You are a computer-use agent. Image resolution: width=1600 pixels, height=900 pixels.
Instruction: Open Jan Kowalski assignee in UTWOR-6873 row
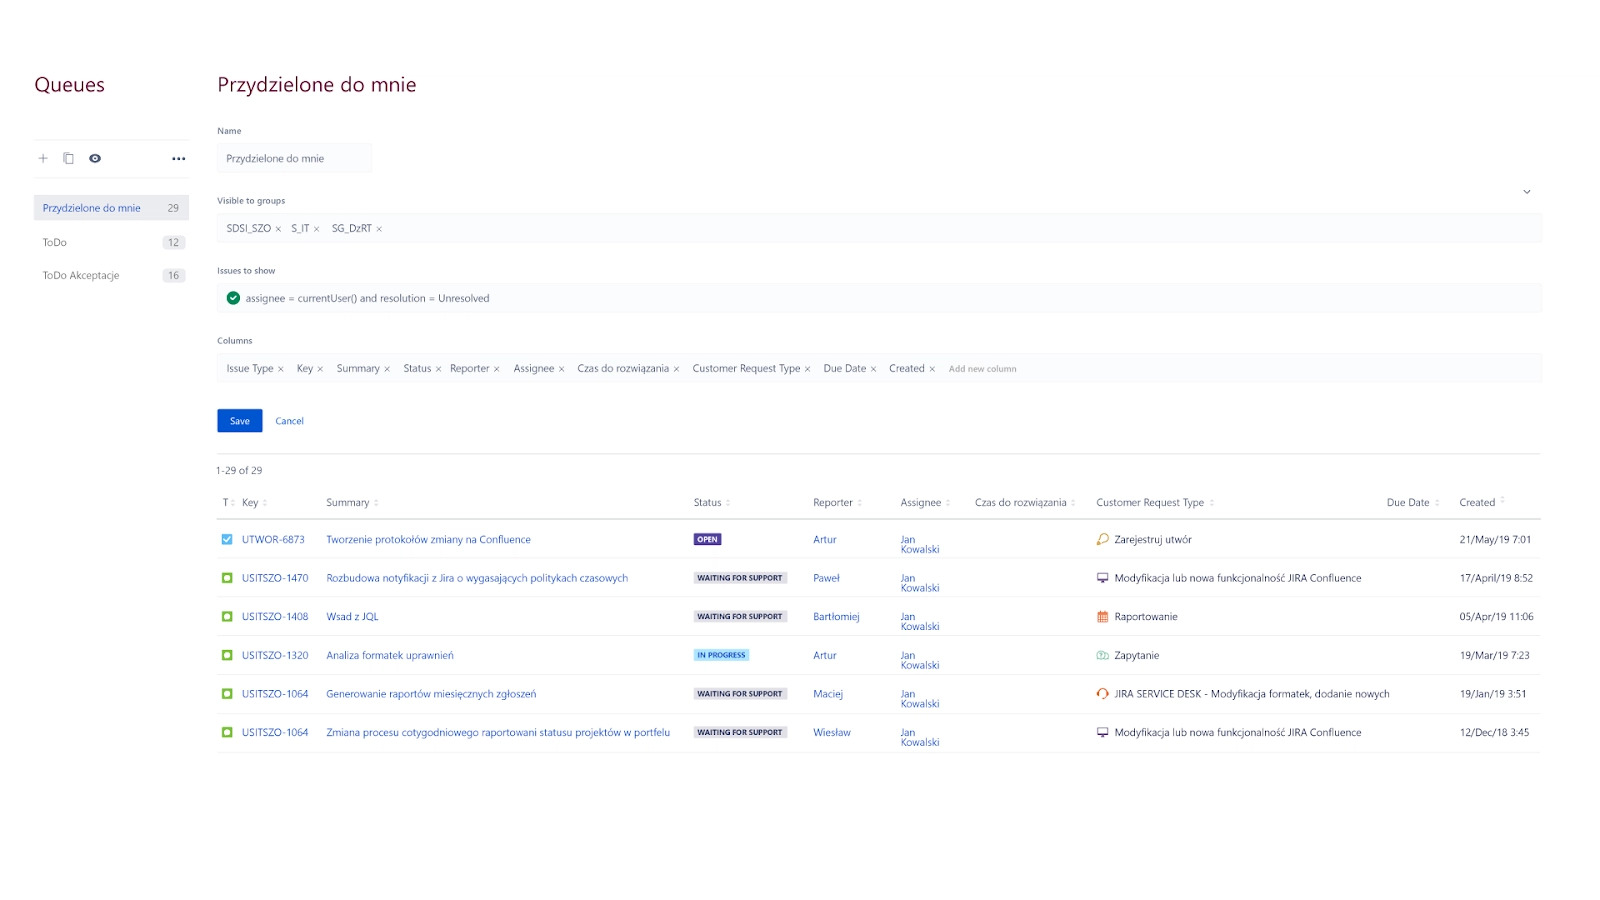[920, 544]
